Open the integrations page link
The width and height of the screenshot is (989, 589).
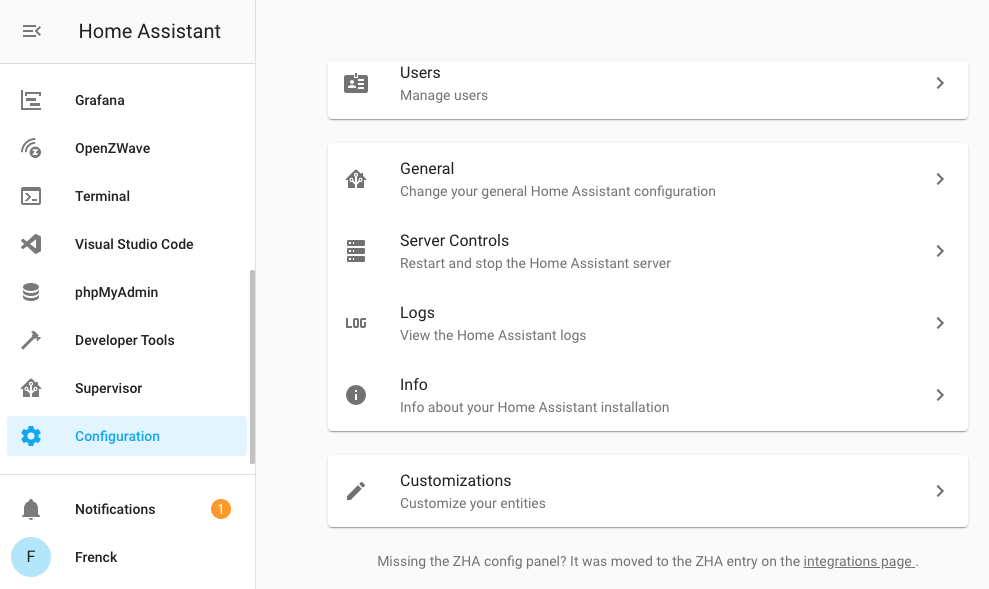point(857,561)
